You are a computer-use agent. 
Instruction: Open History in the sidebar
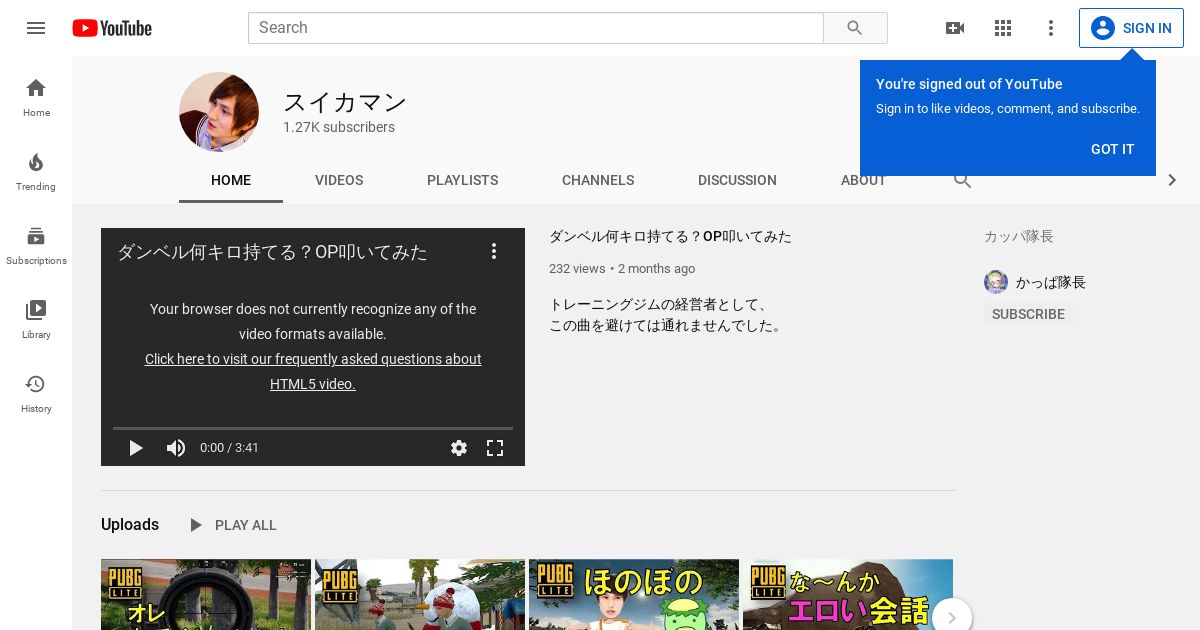(36, 393)
